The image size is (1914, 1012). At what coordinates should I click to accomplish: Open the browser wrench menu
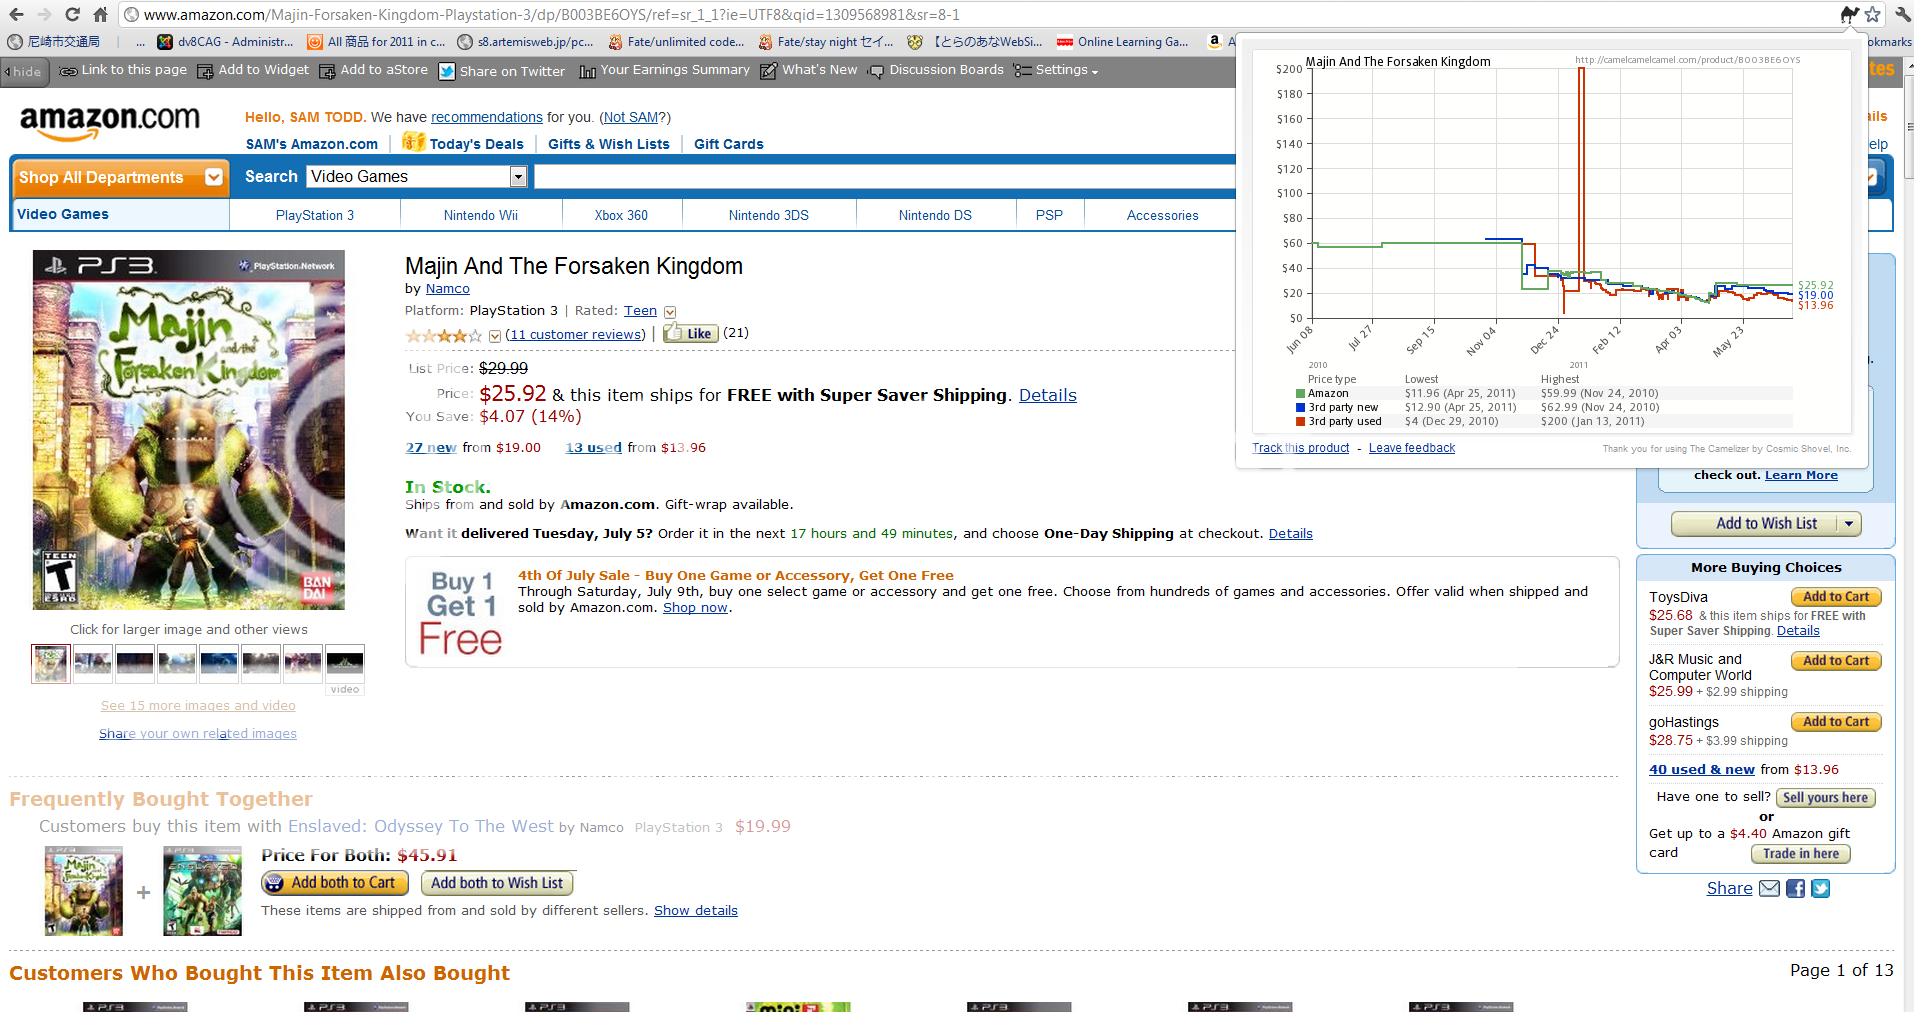click(1902, 14)
